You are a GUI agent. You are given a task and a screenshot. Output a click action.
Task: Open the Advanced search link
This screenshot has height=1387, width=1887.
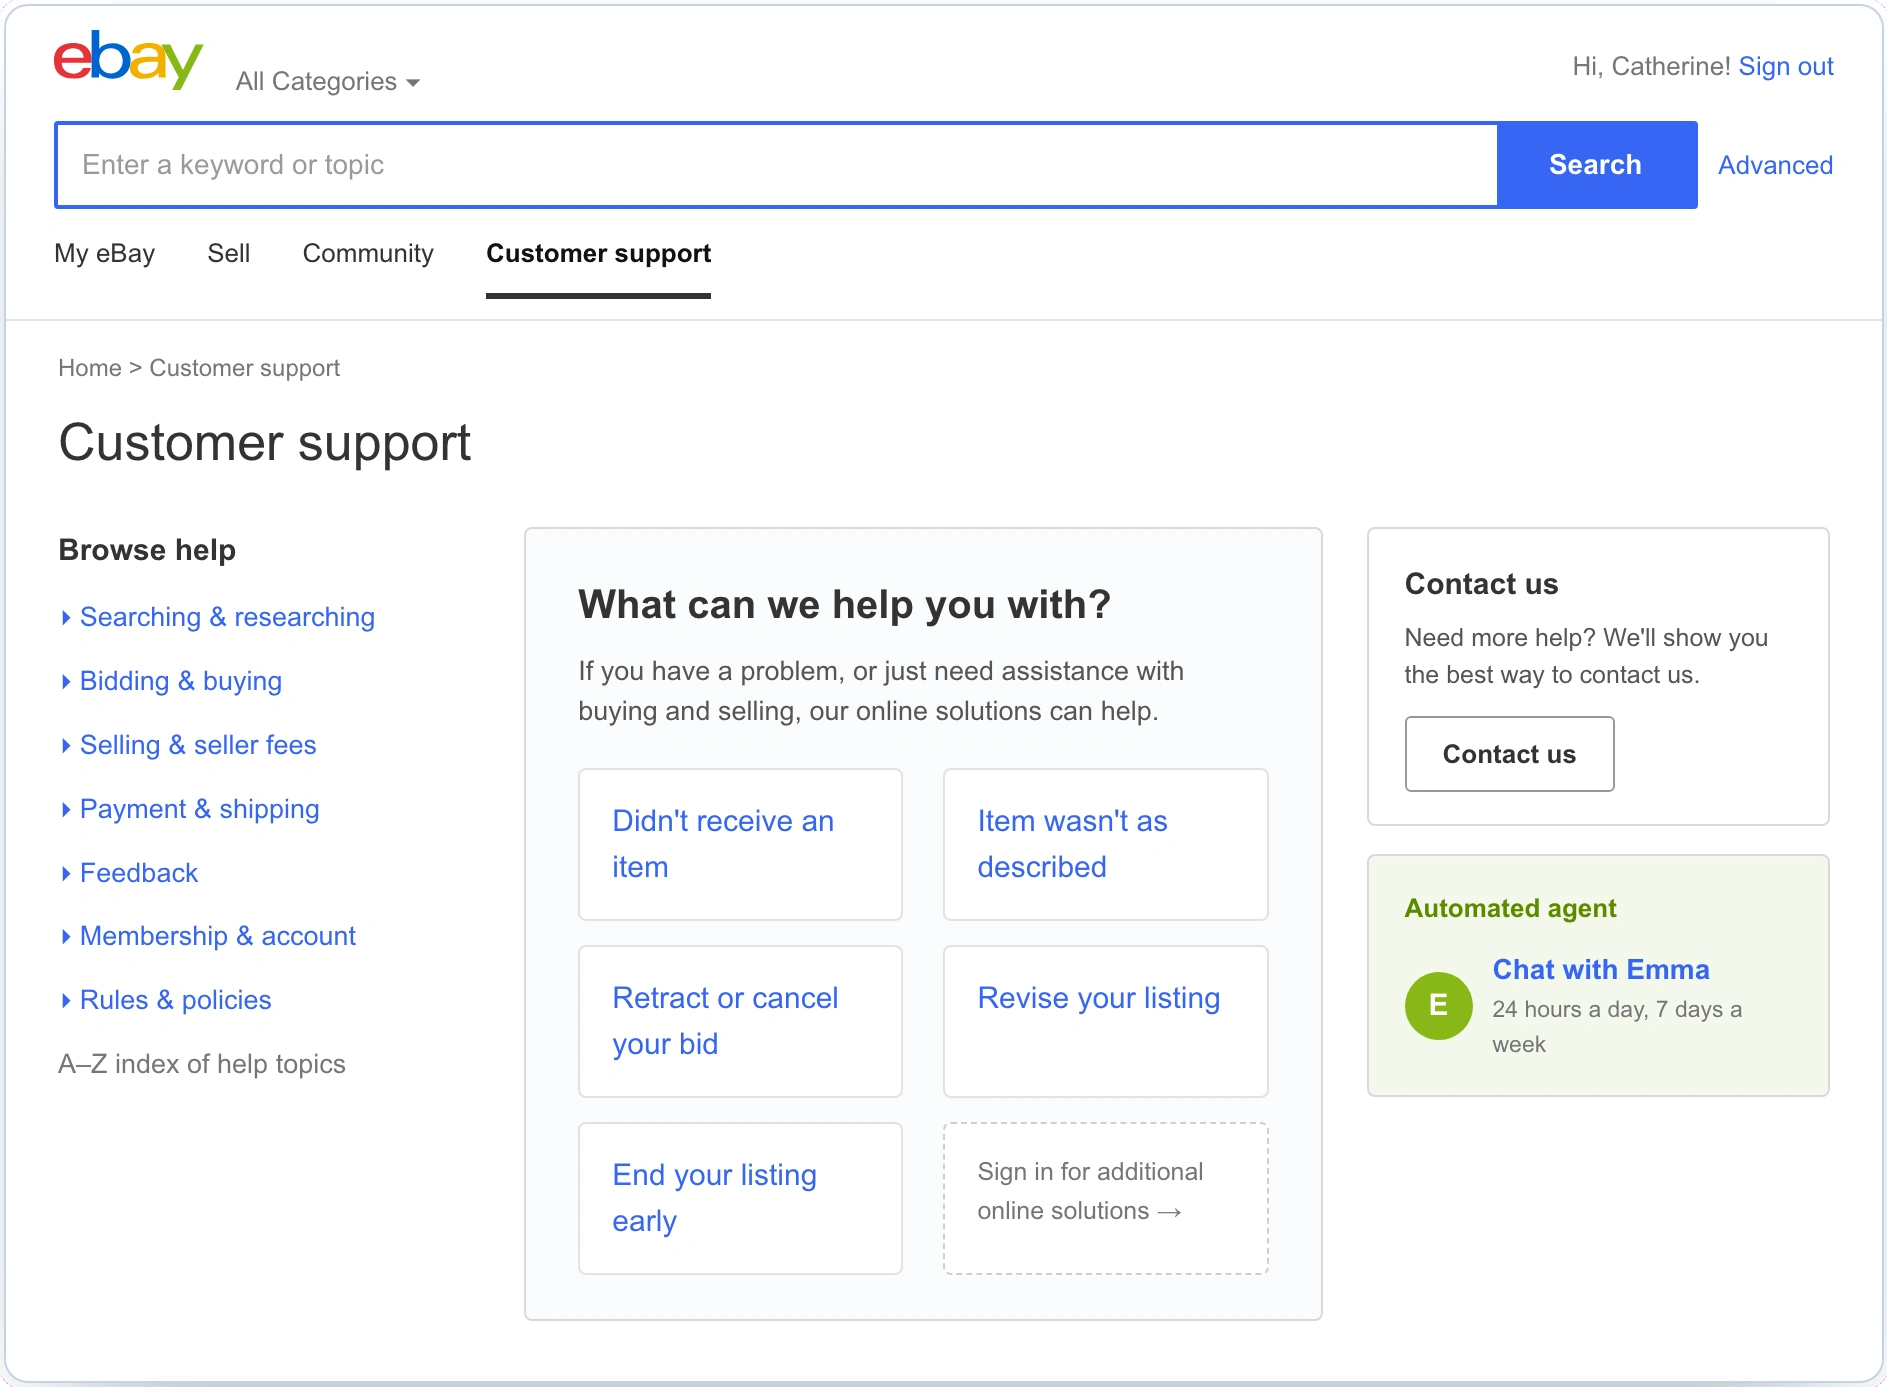click(1775, 166)
